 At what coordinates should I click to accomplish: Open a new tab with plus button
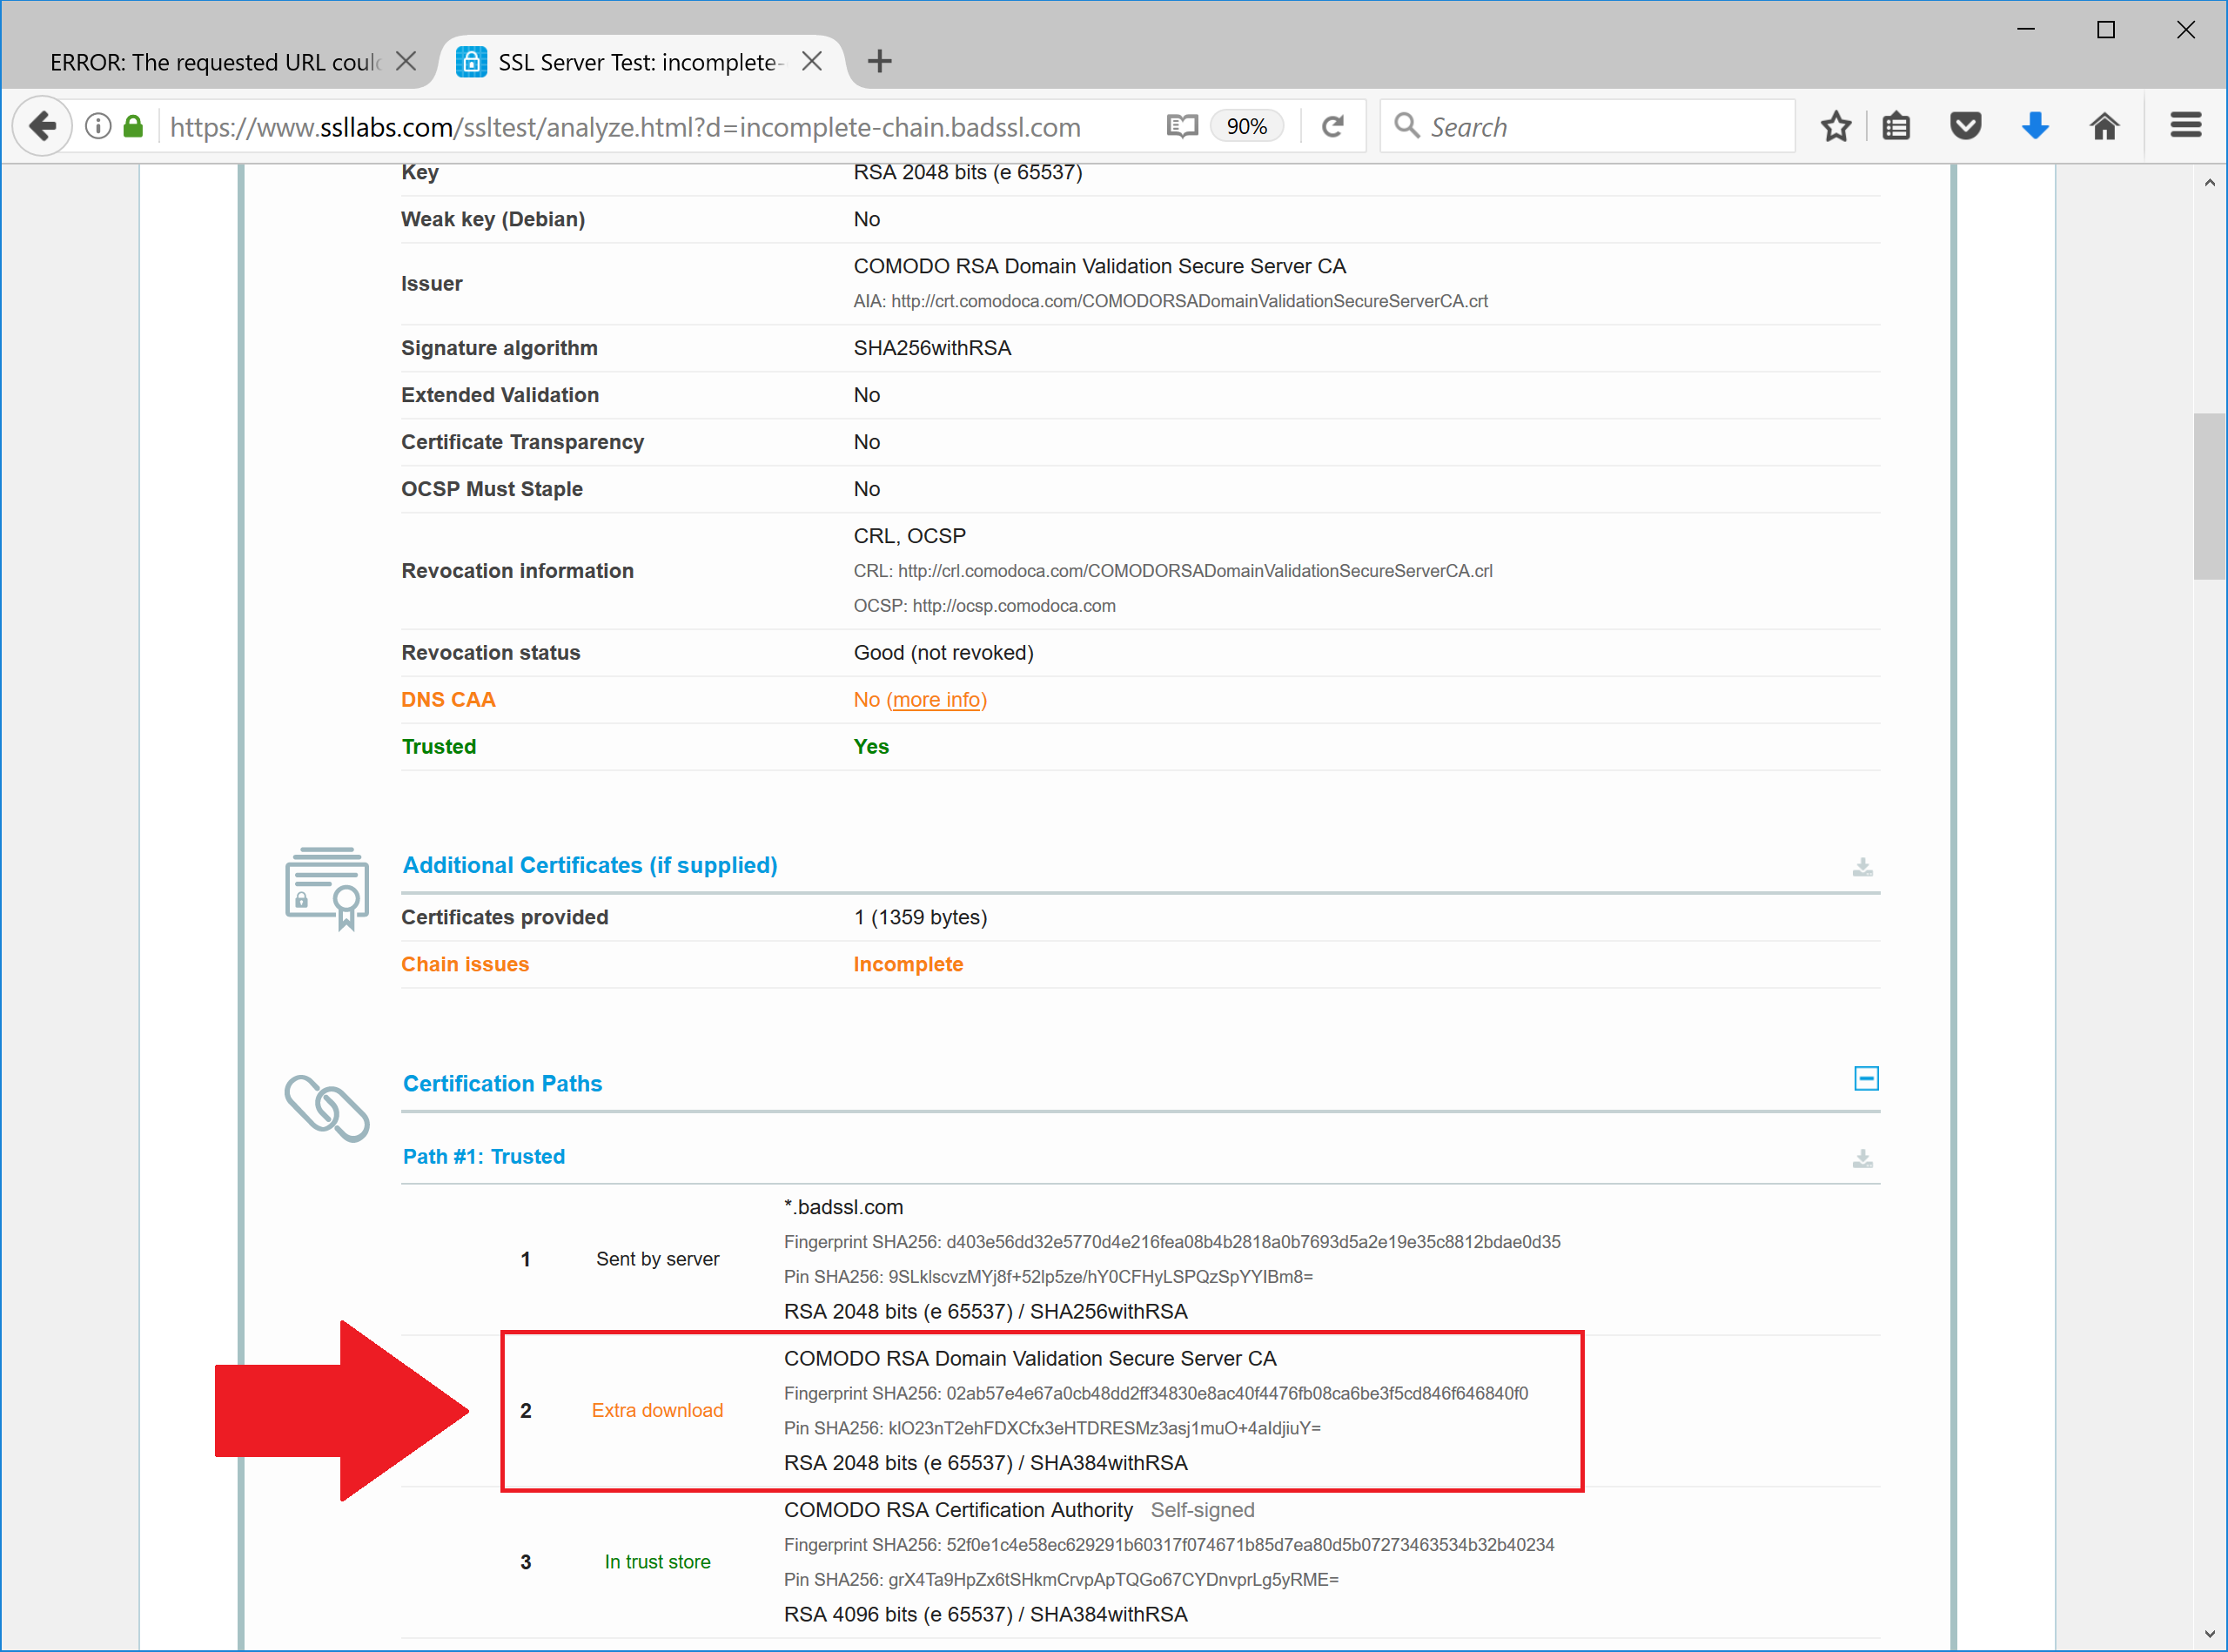point(879,61)
